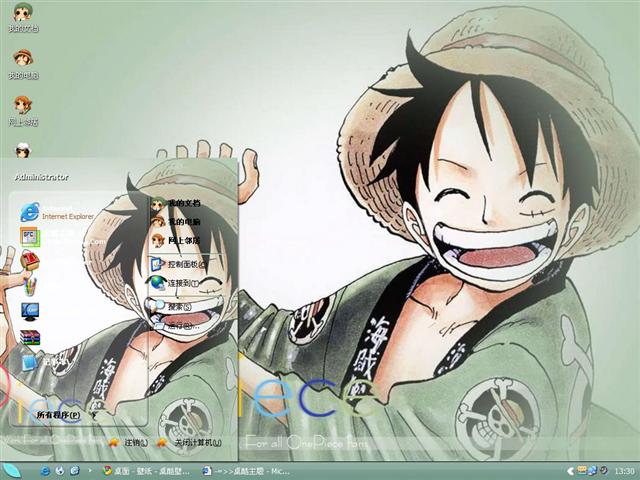Open 网上邻居 in Start menu right column
This screenshot has width=640, height=480.
176,241
